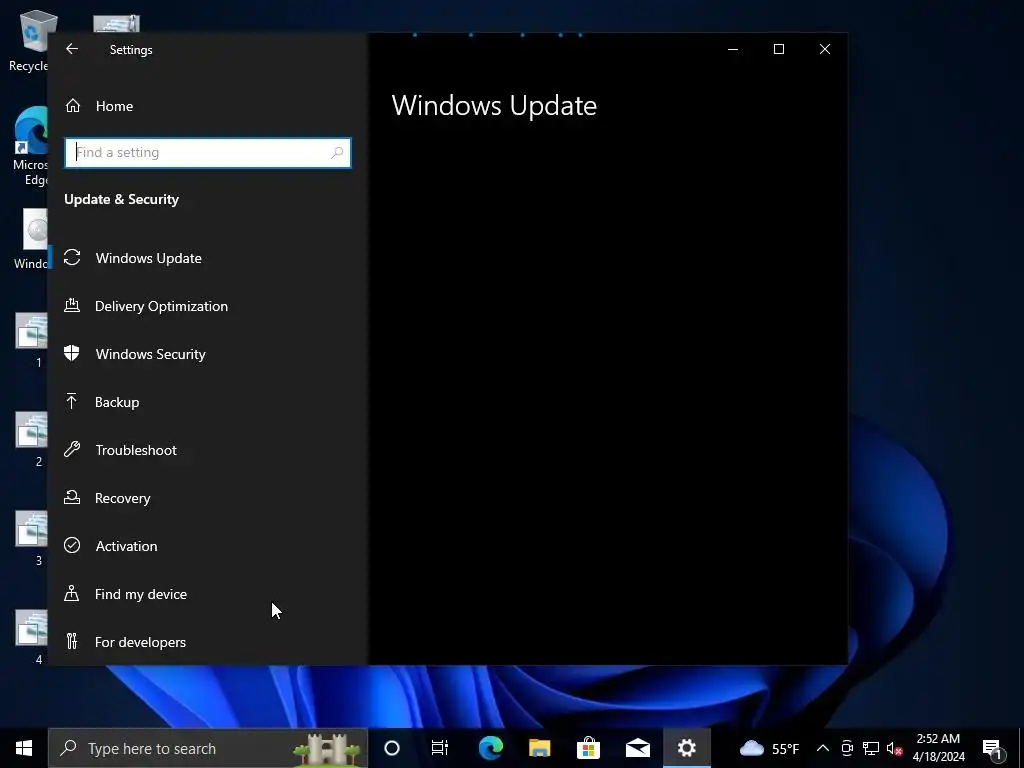This screenshot has width=1024, height=768.
Task: Open the Activation page
Action: click(208, 546)
